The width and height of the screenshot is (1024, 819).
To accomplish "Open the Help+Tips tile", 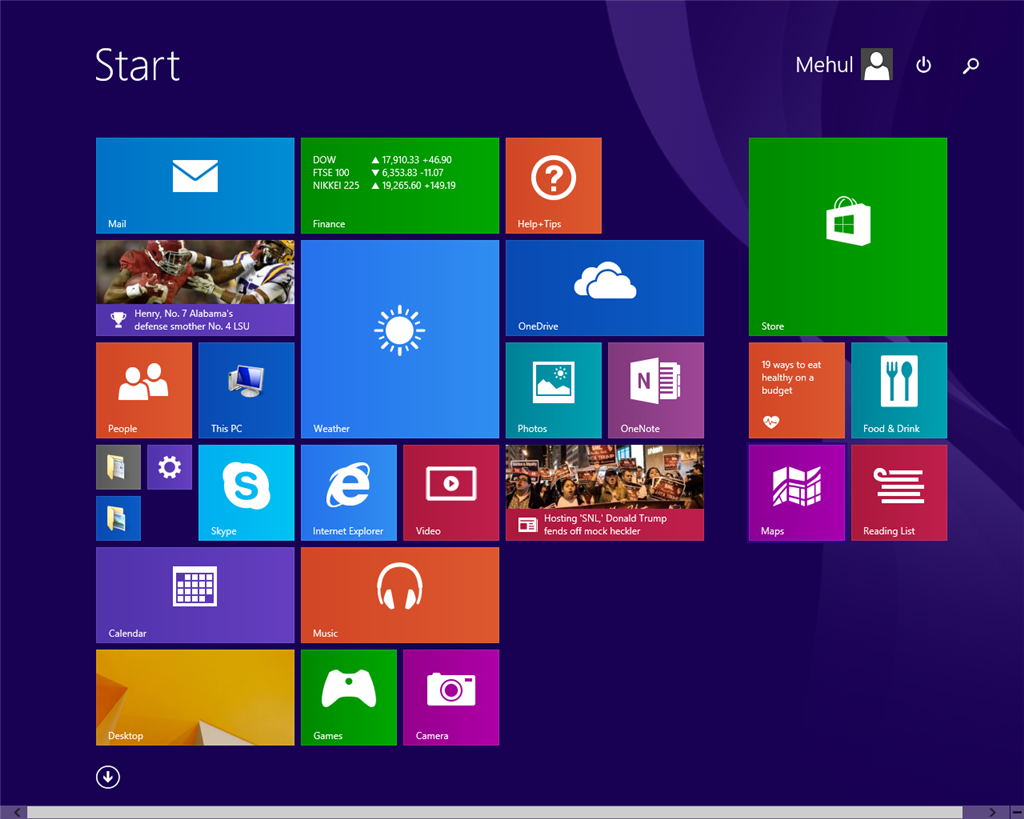I will (553, 185).
